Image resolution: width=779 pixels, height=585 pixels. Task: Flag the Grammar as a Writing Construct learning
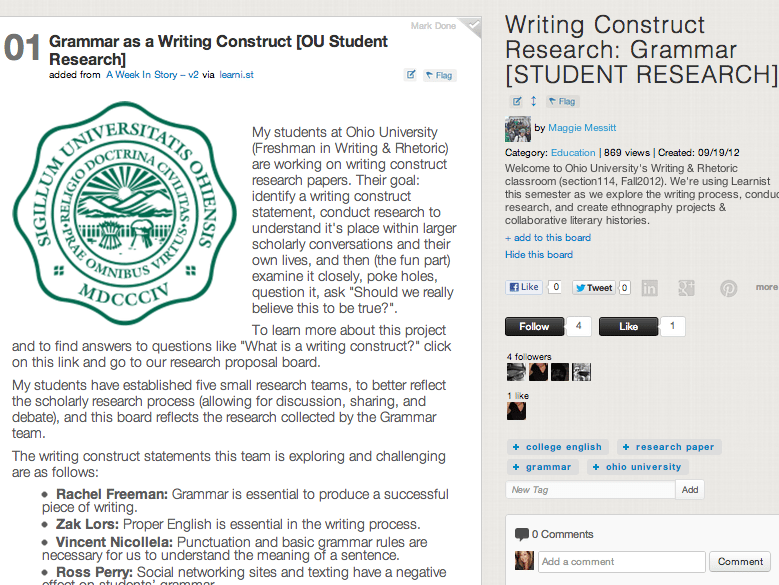click(439, 75)
